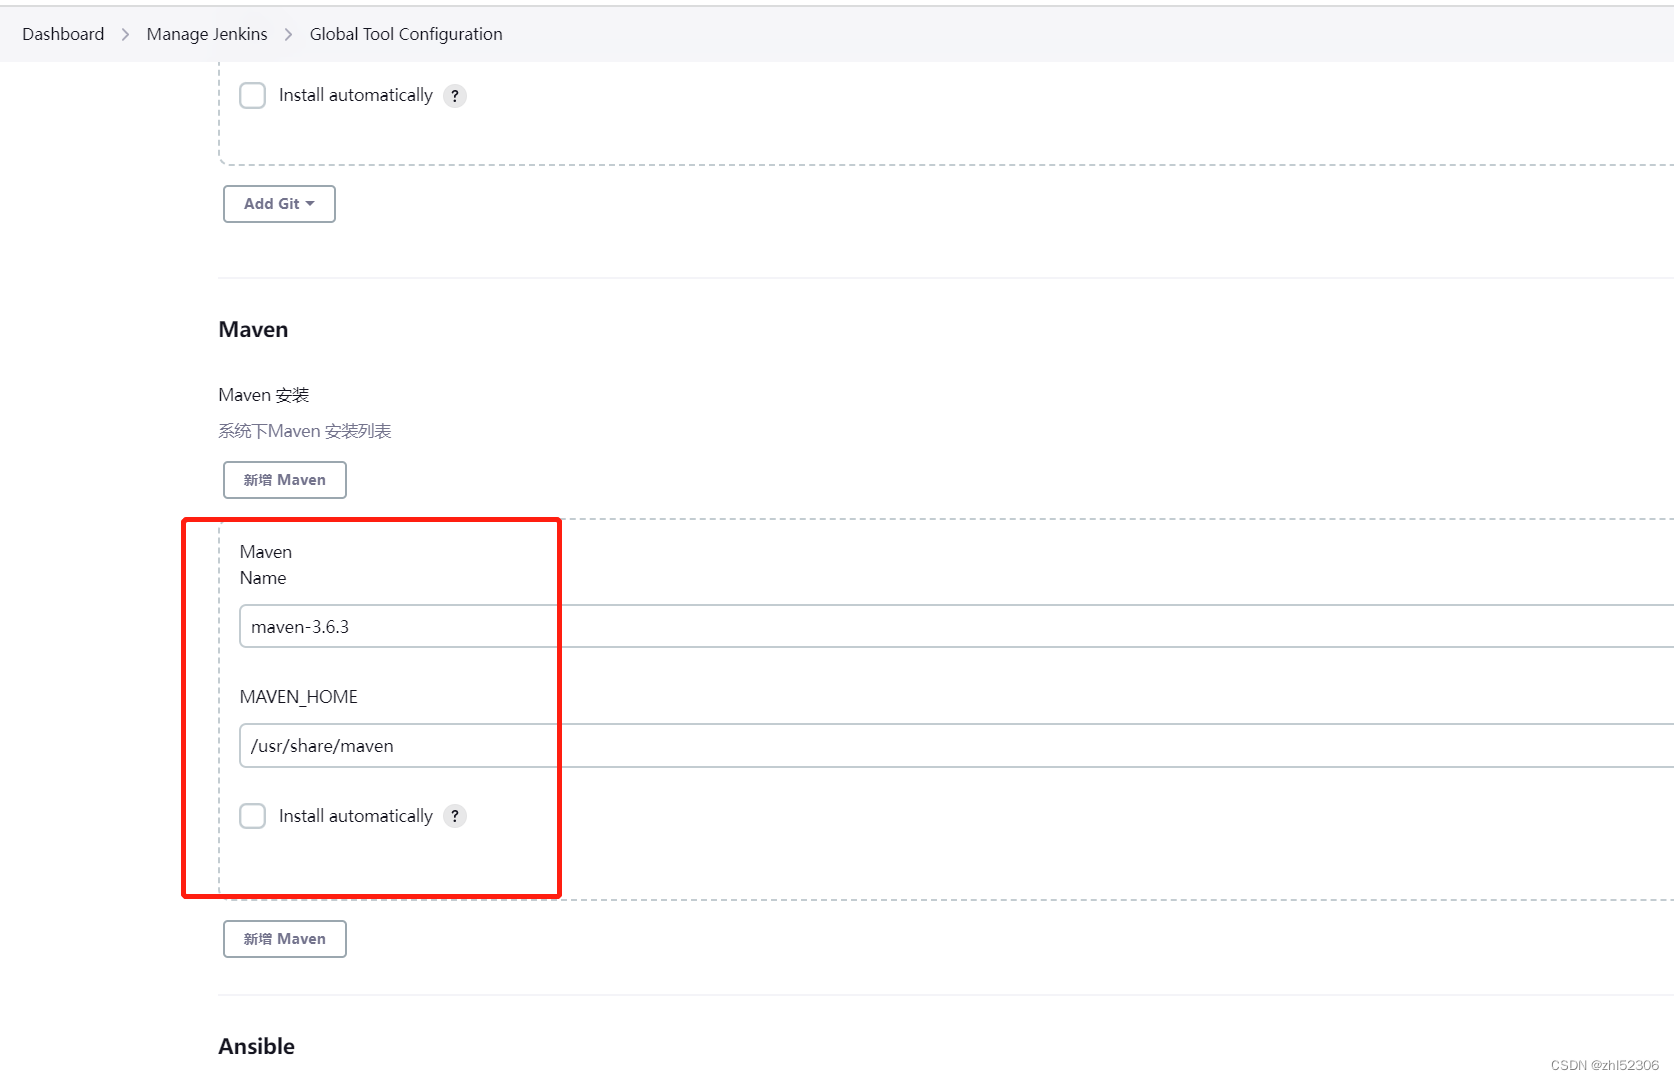The height and width of the screenshot is (1080, 1674).
Task: Open help for Maven Install automatically
Action: [455, 816]
